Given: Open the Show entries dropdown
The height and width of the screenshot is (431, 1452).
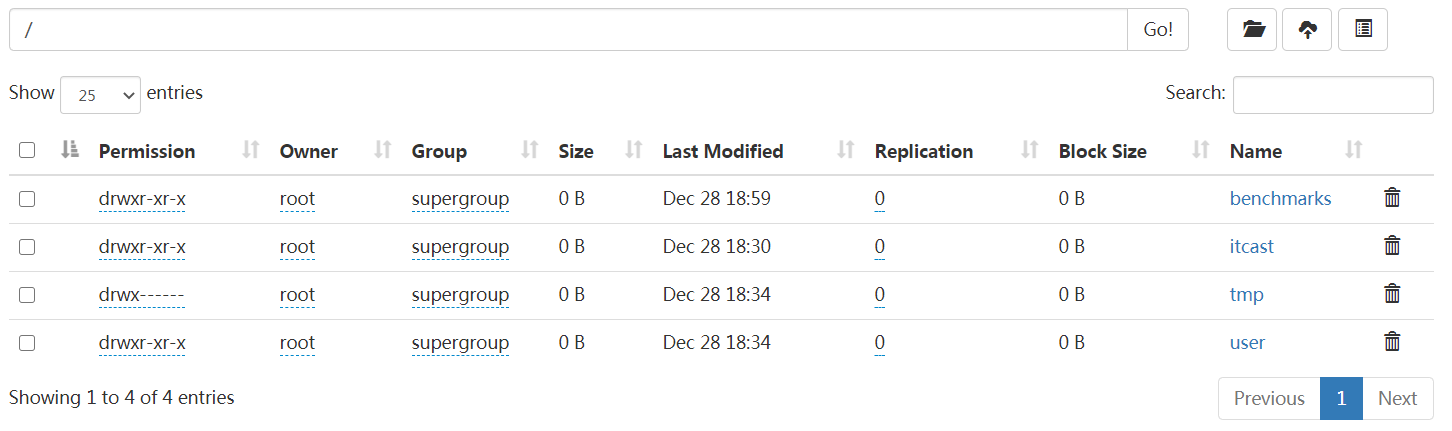Looking at the screenshot, I should (100, 95).
